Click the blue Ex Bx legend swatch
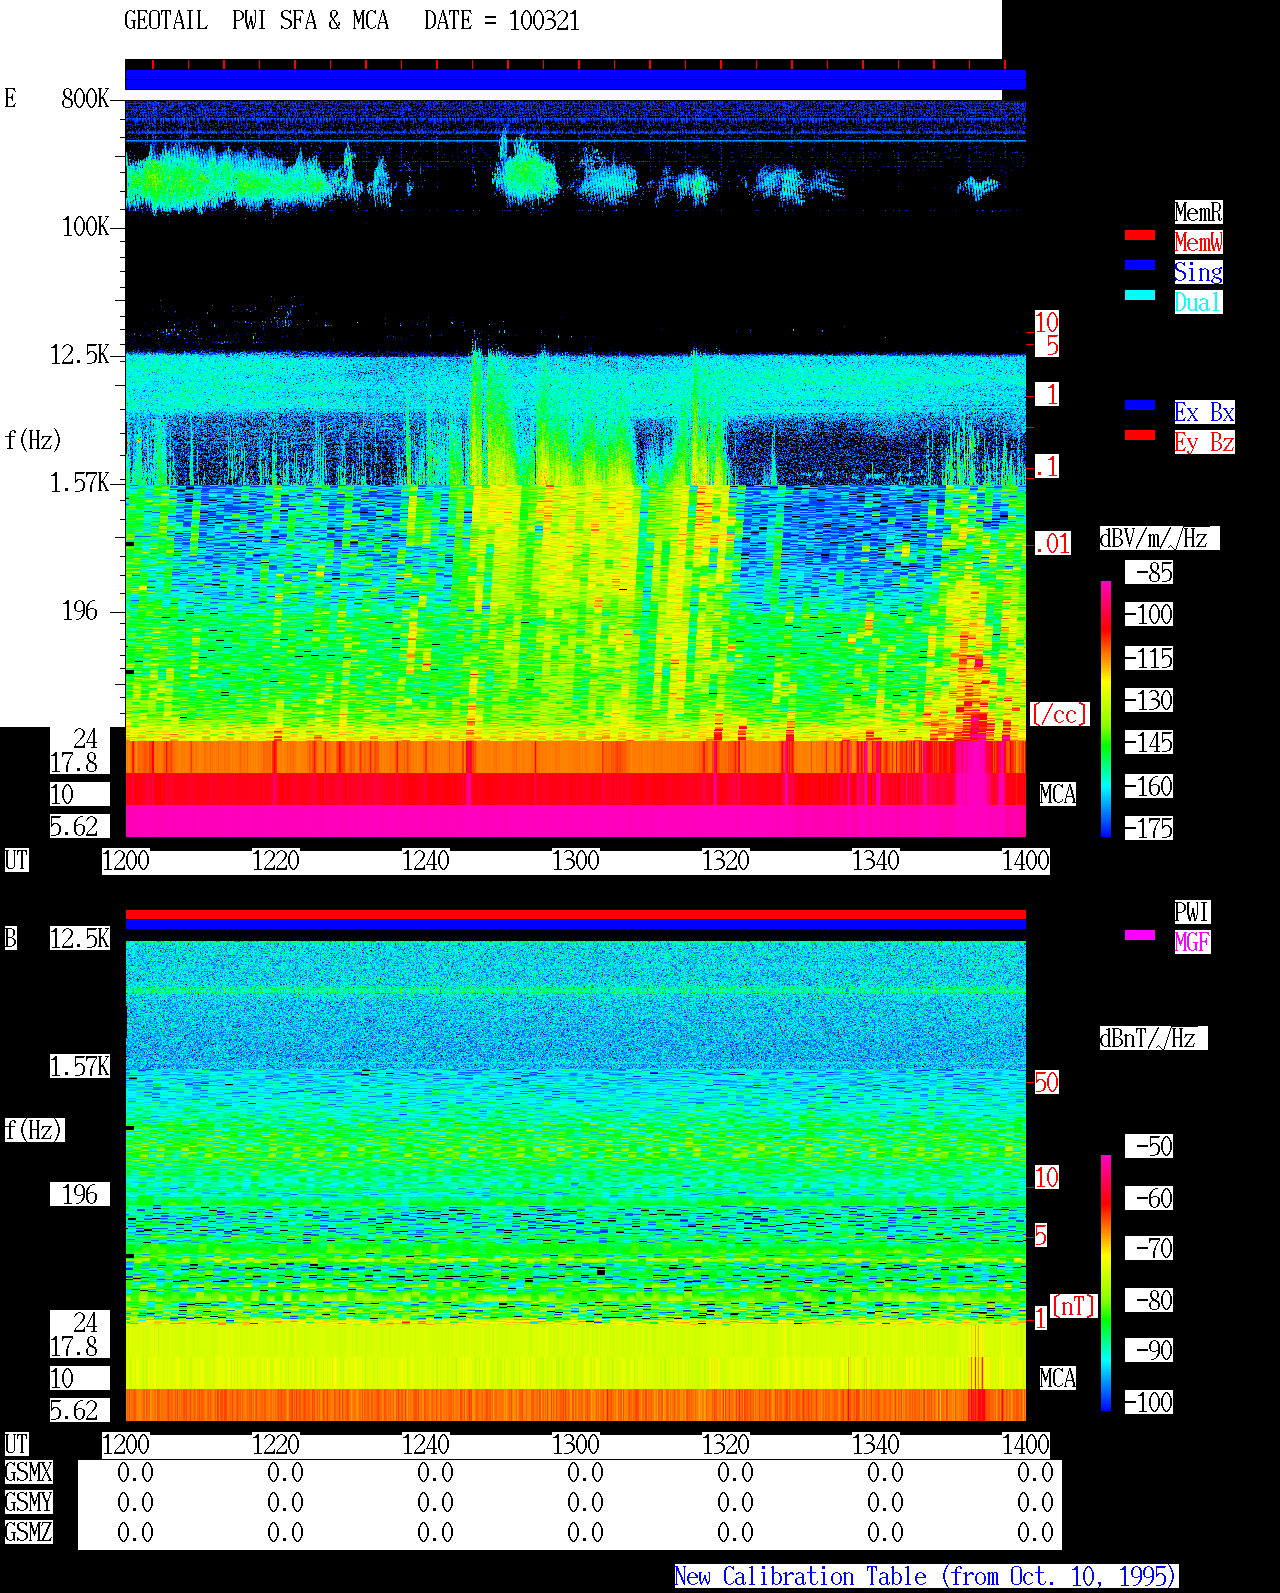The width and height of the screenshot is (1280, 1593). point(1140,405)
